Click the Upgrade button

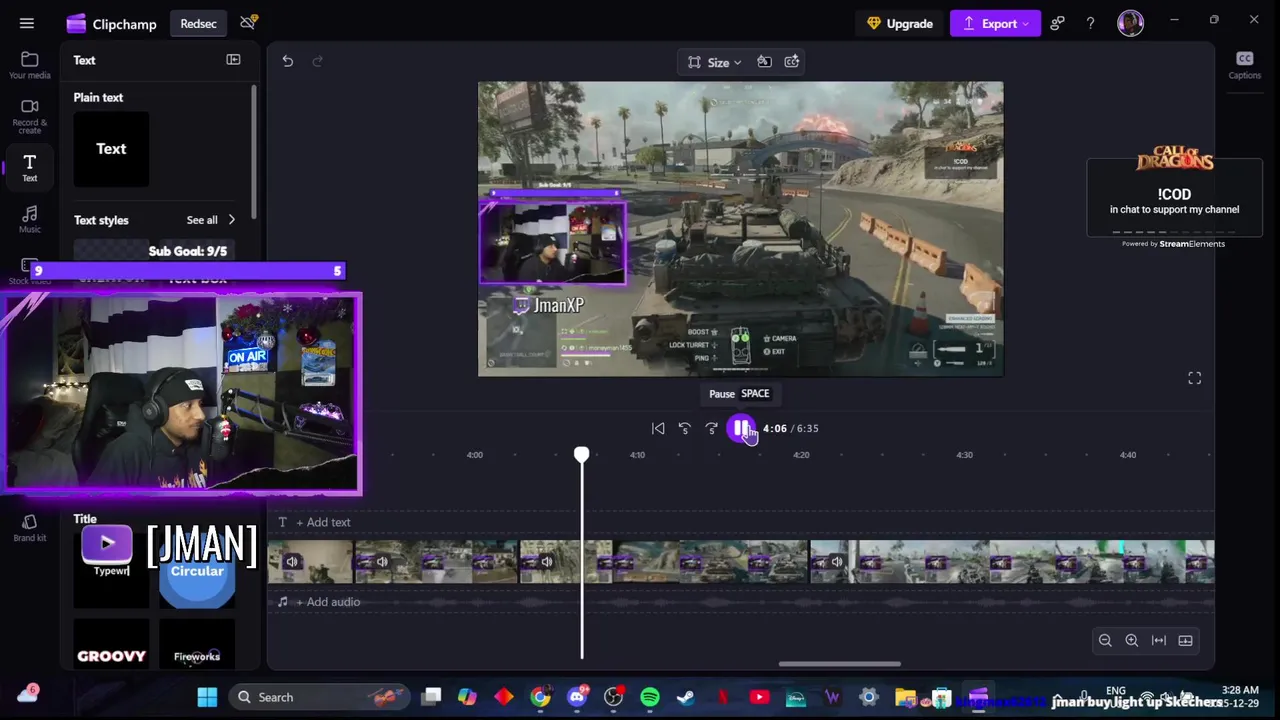tap(900, 23)
